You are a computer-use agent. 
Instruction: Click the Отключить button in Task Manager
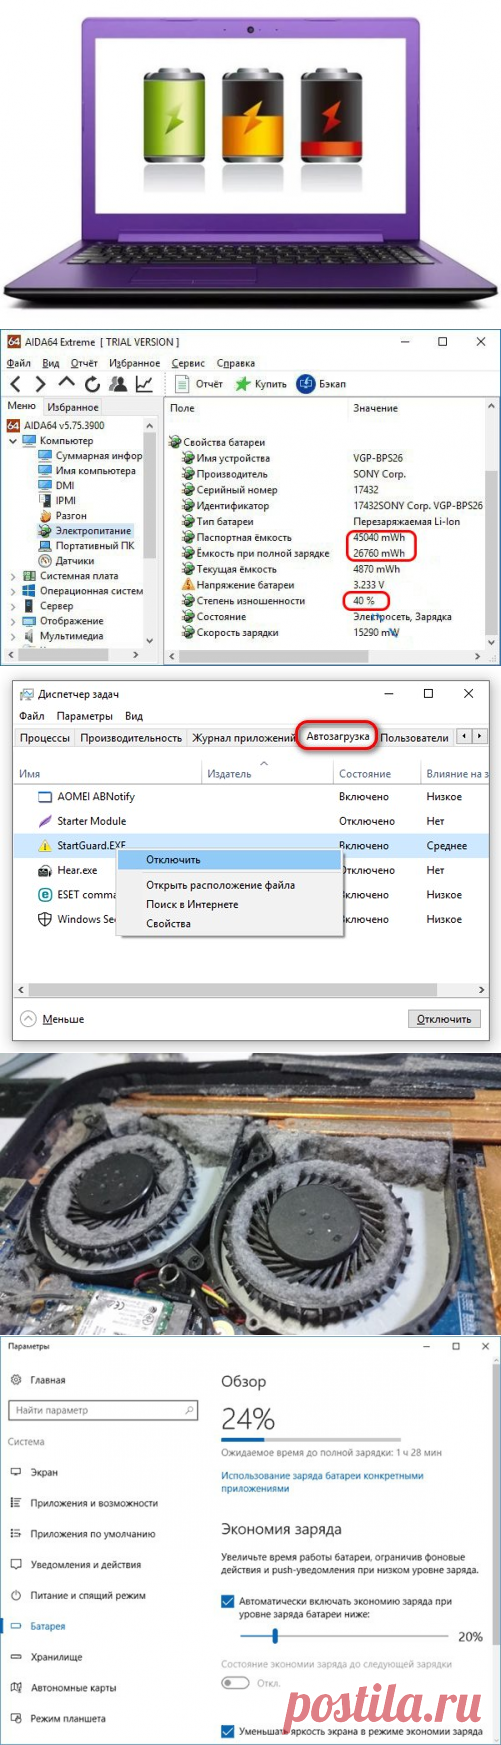click(444, 1019)
